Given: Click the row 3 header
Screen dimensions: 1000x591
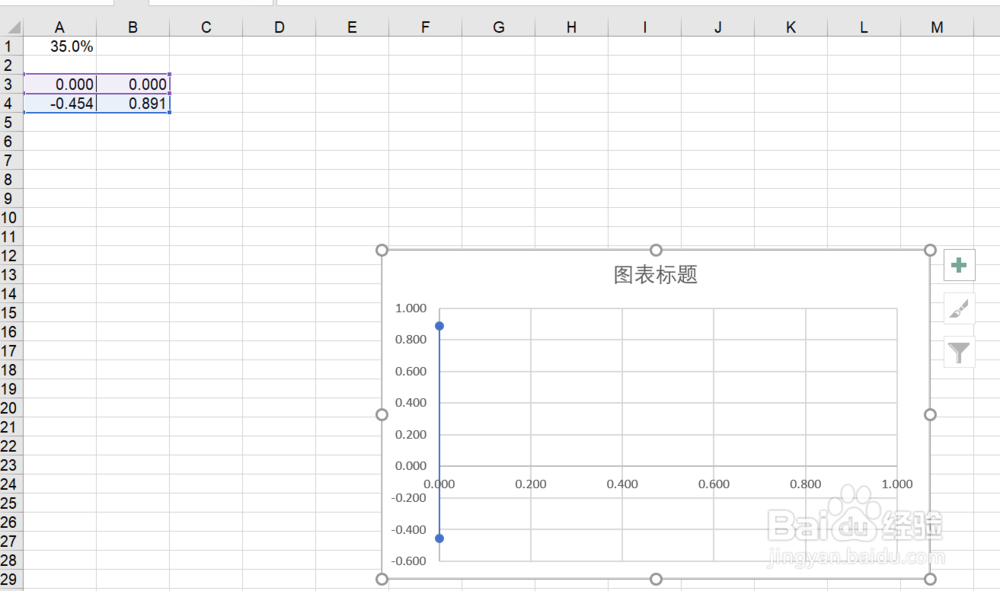Looking at the screenshot, I should point(11,85).
